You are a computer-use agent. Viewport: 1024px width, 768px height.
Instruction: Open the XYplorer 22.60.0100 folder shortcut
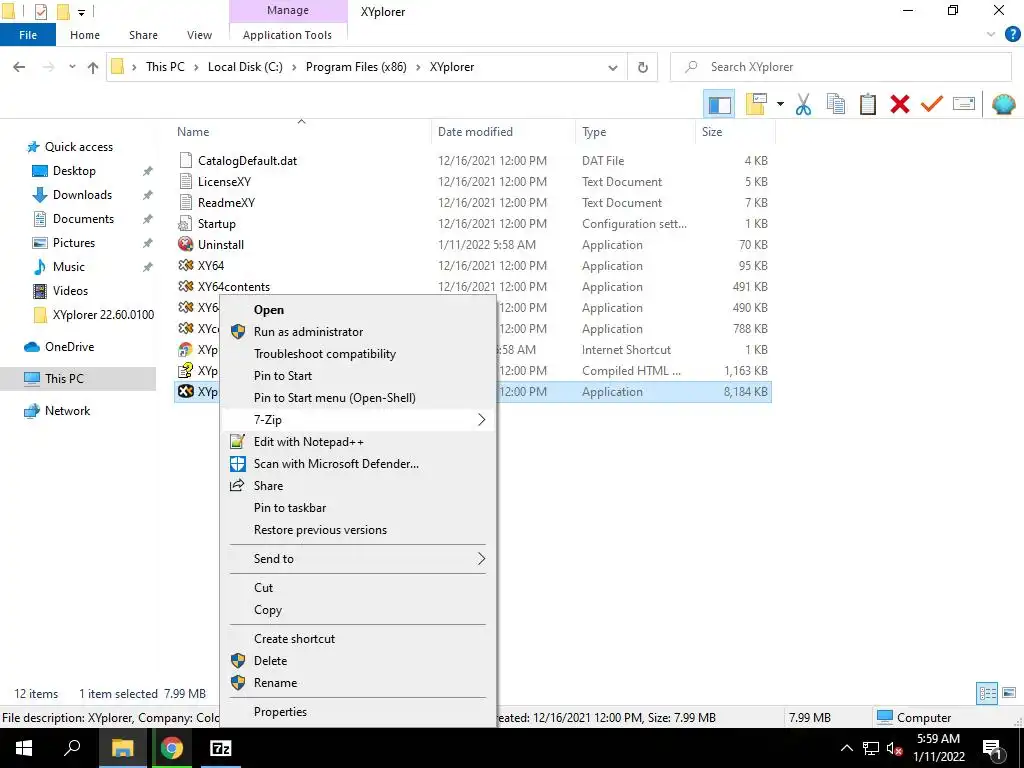point(103,315)
